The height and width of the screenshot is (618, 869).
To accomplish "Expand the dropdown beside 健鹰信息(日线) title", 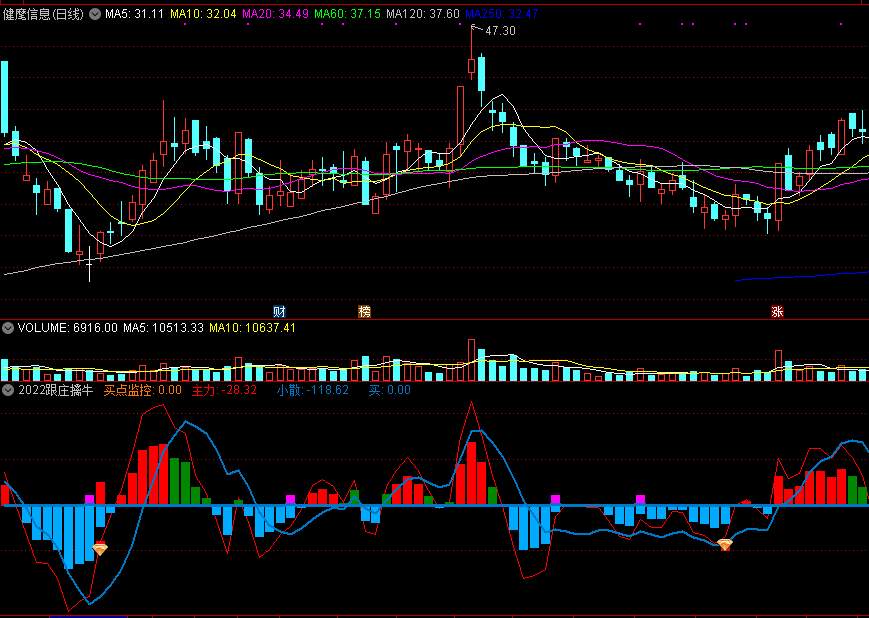I will coord(95,14).
